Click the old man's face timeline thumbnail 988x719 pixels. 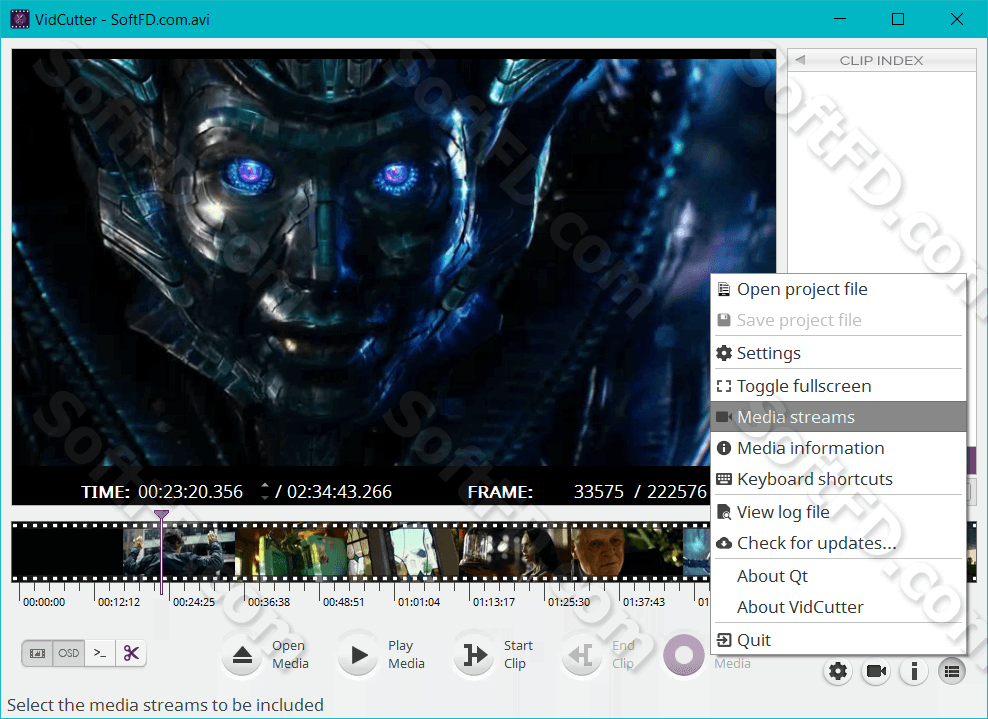599,553
